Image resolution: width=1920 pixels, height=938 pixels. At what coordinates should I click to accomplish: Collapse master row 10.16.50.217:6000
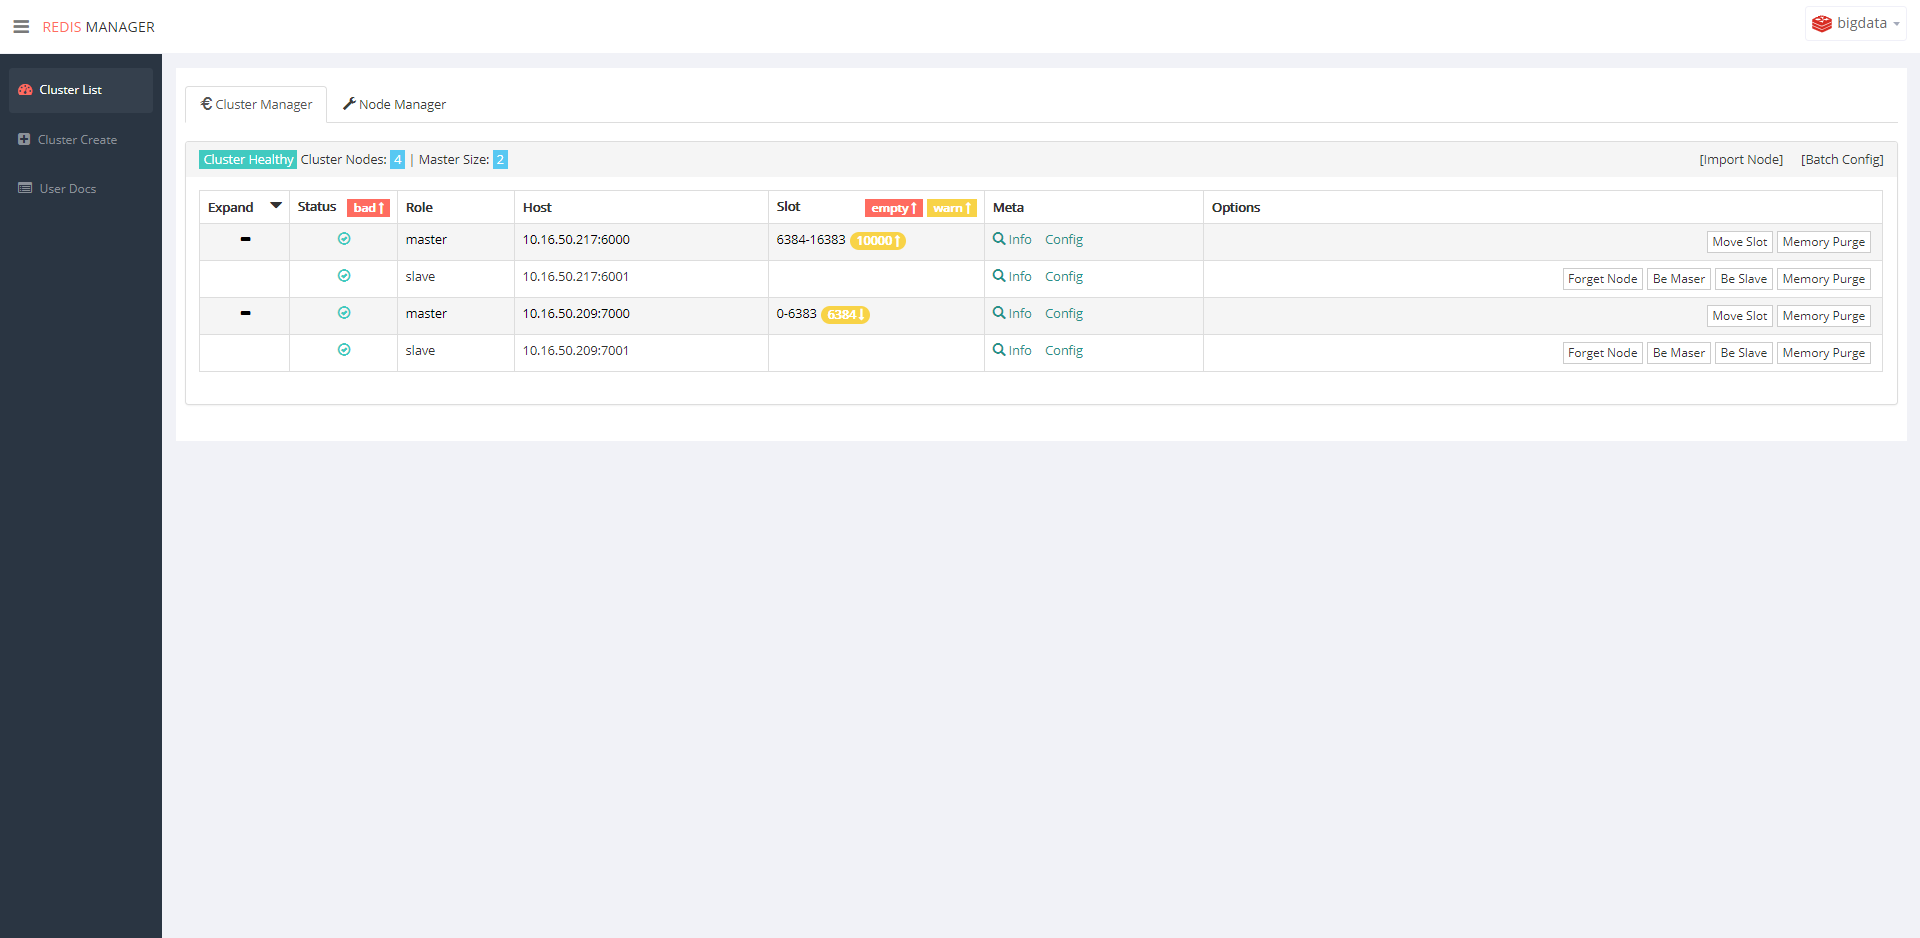(245, 239)
